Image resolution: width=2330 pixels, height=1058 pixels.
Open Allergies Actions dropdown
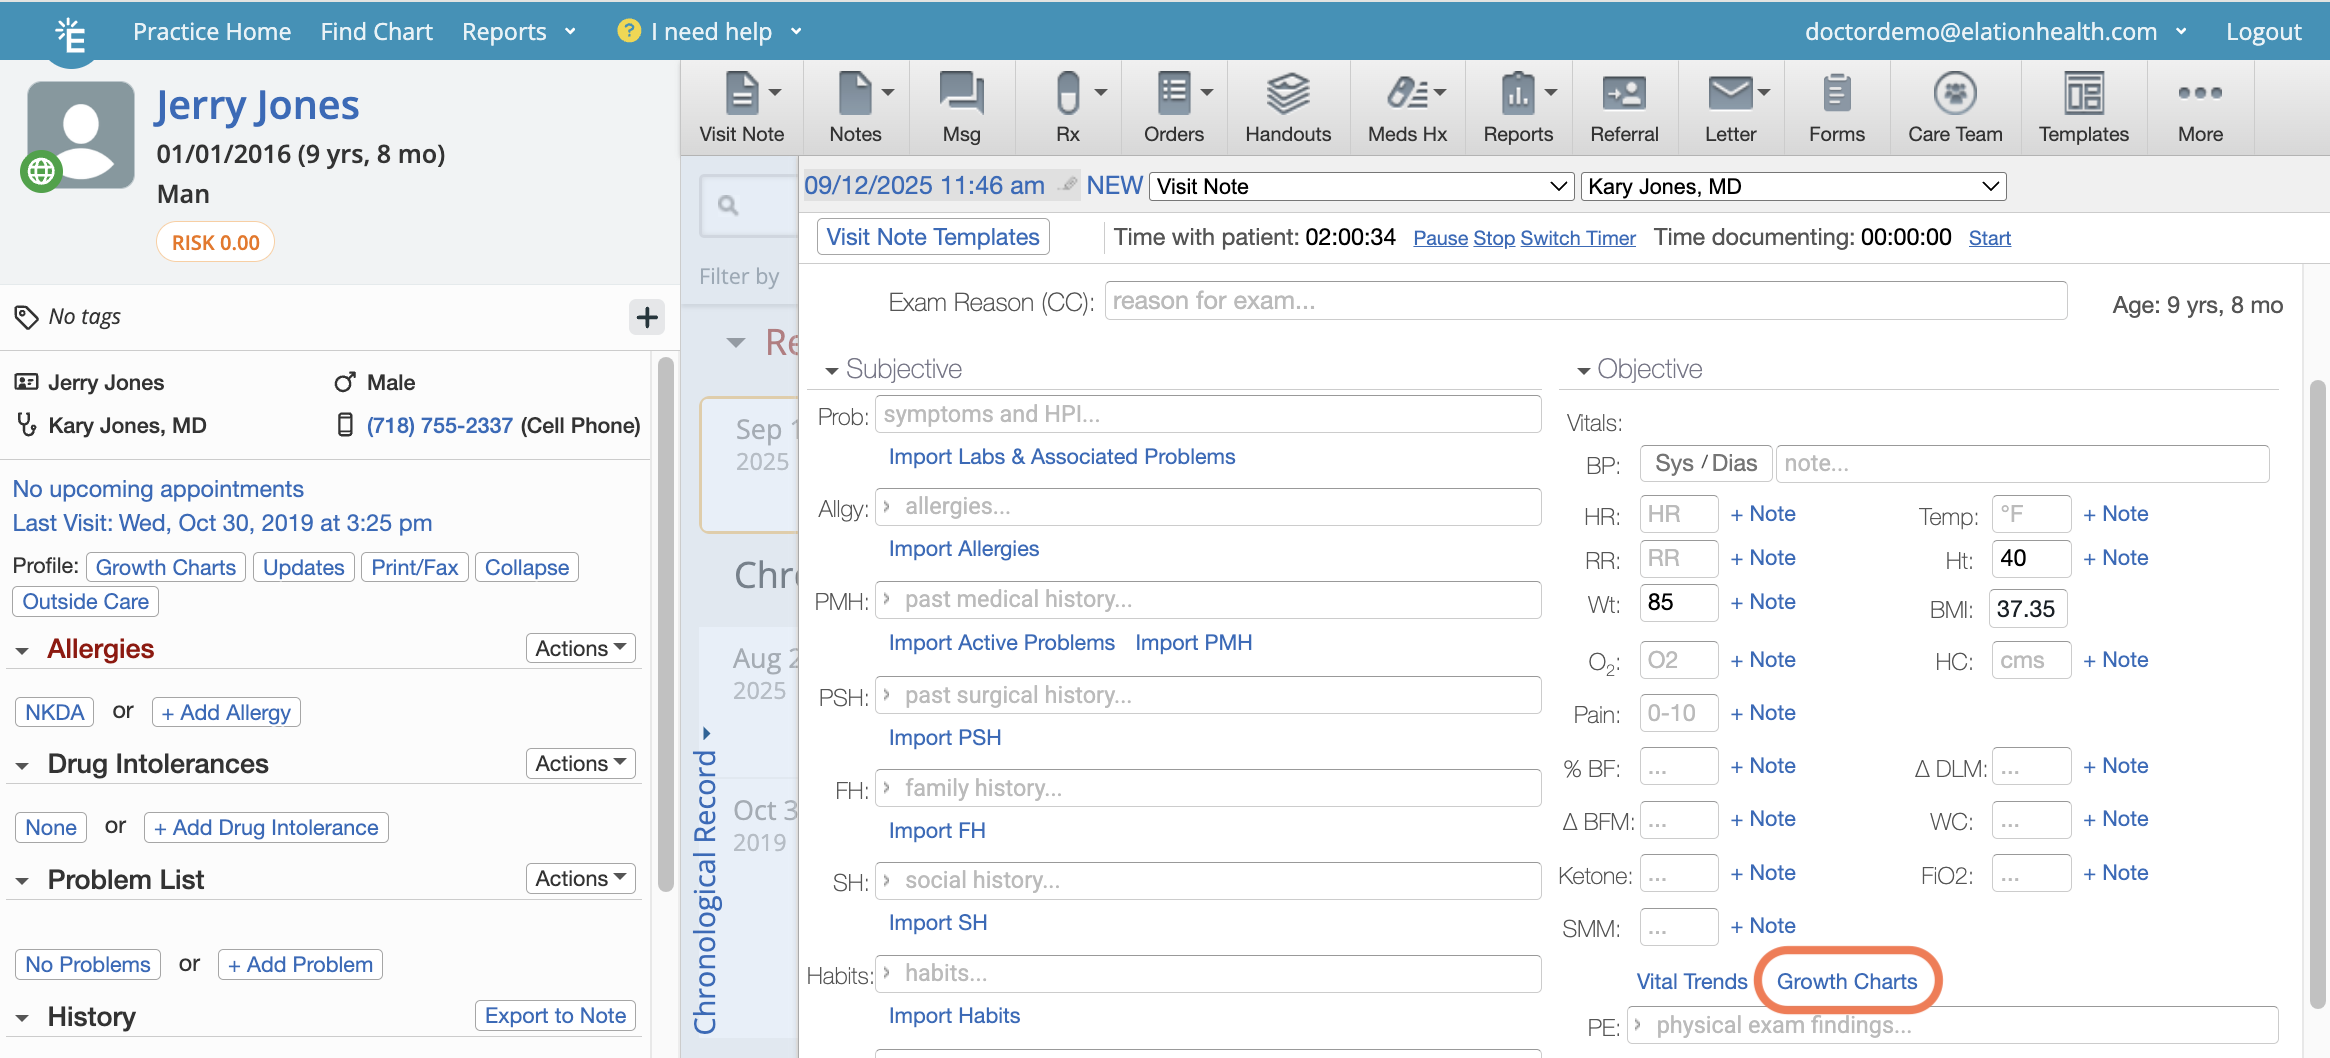(x=580, y=648)
